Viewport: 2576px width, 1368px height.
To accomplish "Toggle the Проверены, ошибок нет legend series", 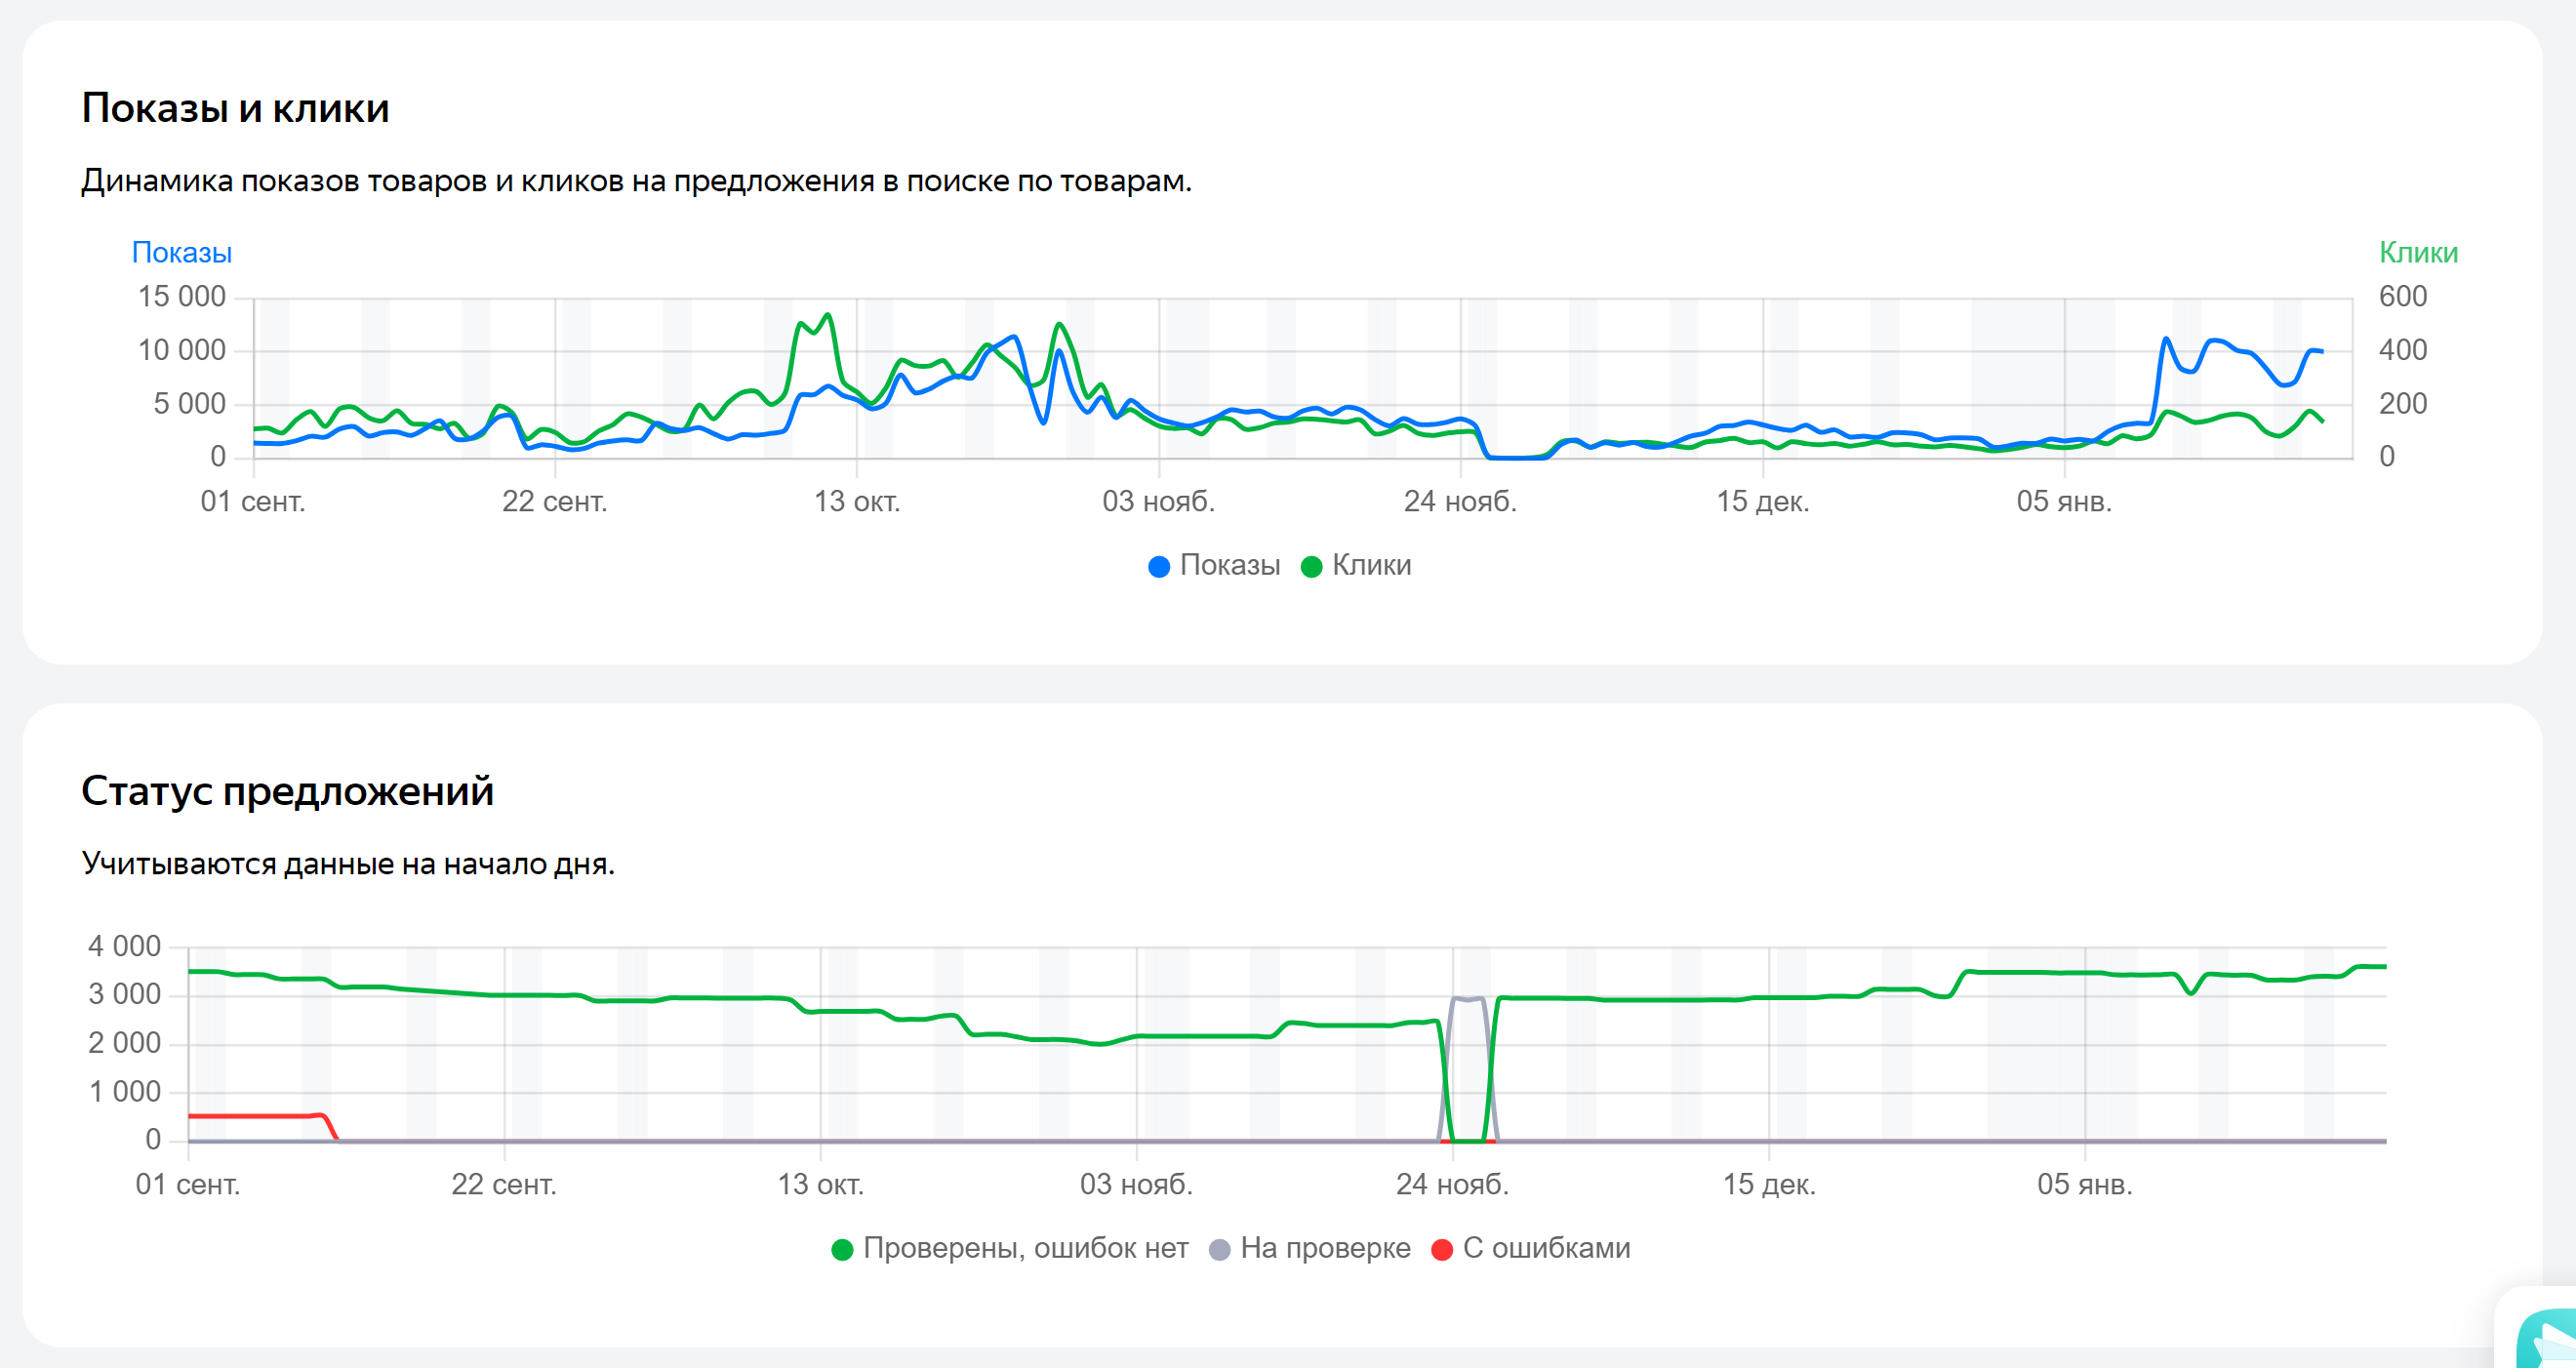I will [1010, 1249].
